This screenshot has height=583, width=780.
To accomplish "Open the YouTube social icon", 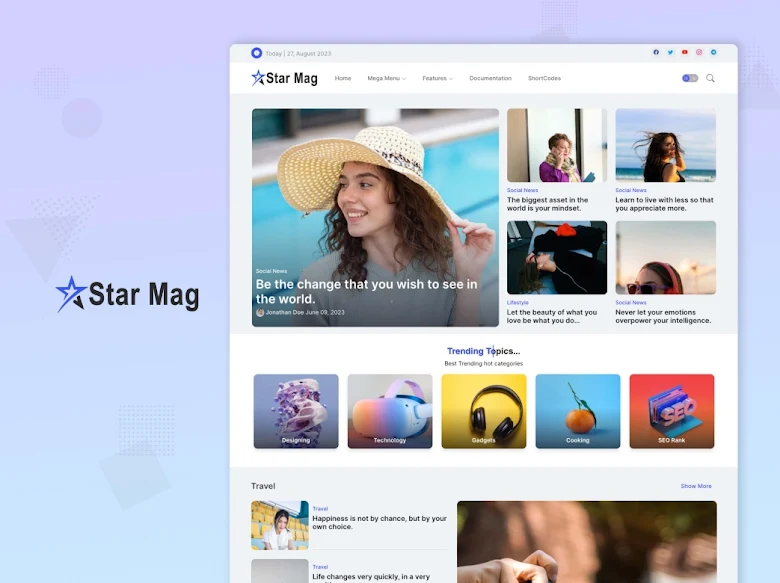I will (x=684, y=52).
